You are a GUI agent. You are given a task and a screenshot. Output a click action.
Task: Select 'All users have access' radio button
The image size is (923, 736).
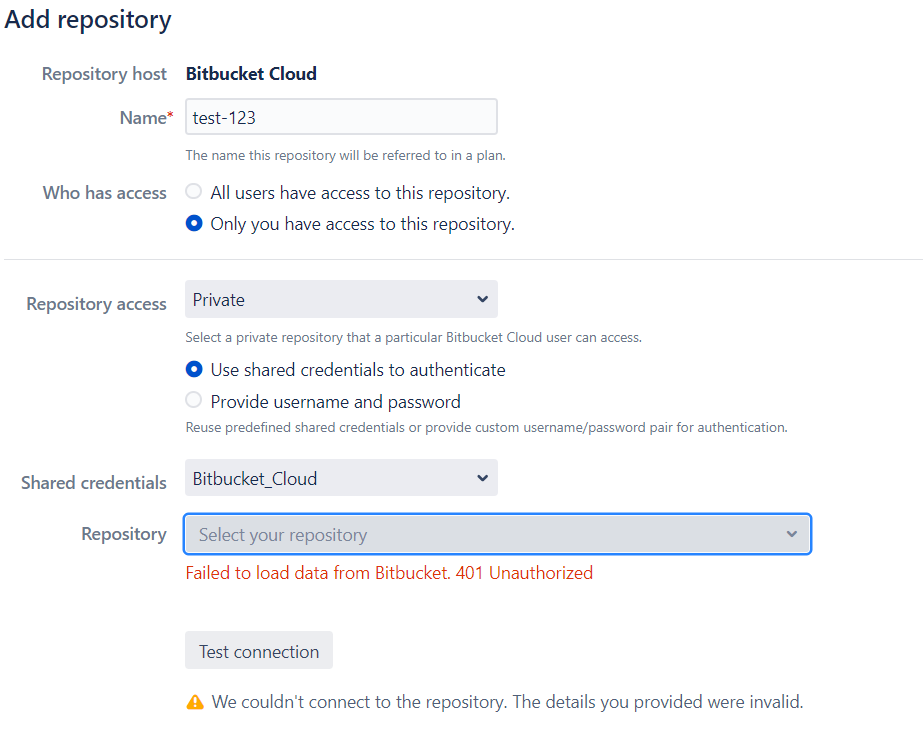(194, 191)
